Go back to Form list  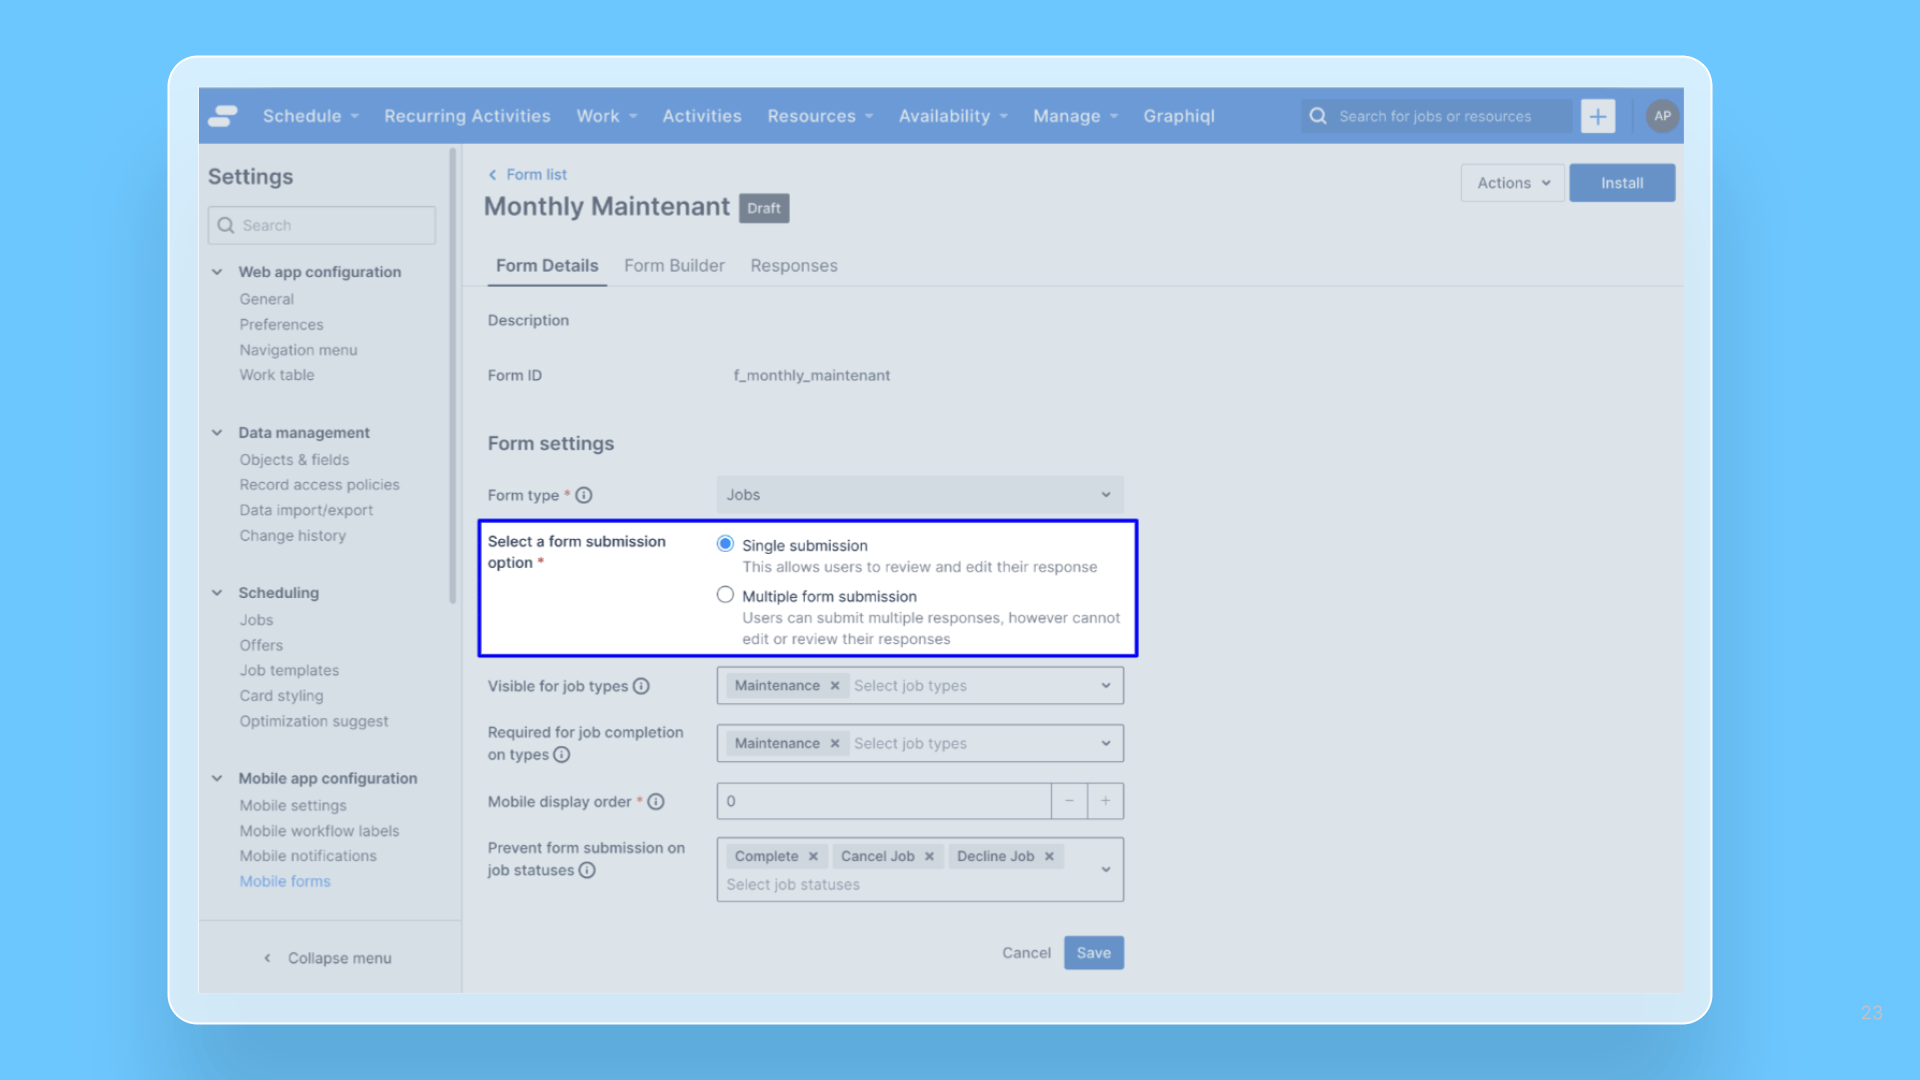(537, 174)
